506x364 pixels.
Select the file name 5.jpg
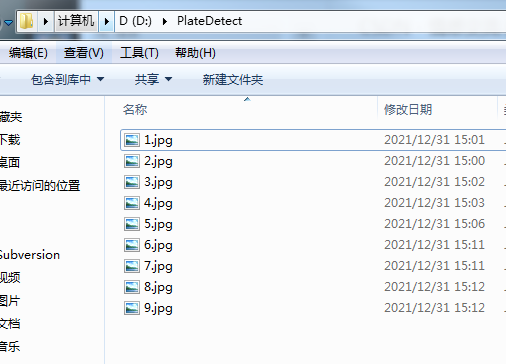tap(158, 224)
